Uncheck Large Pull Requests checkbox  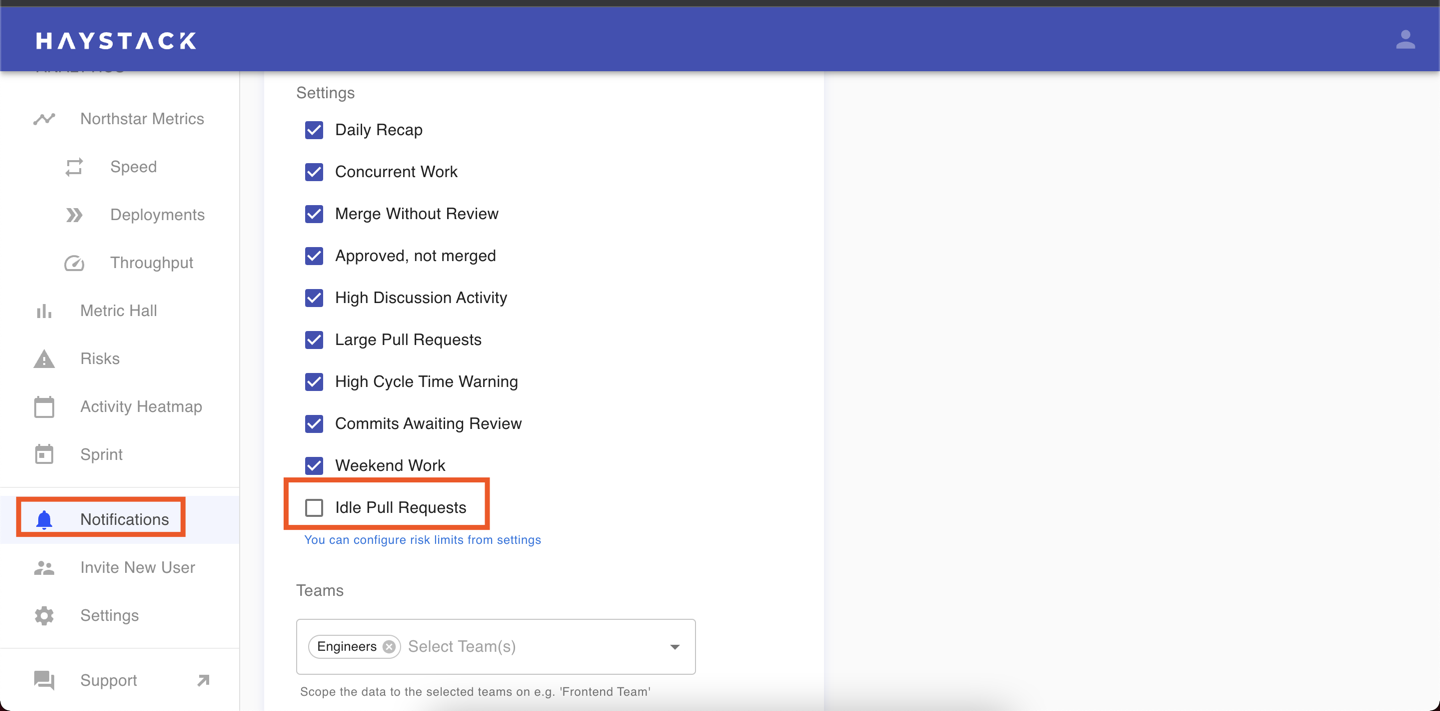click(314, 340)
